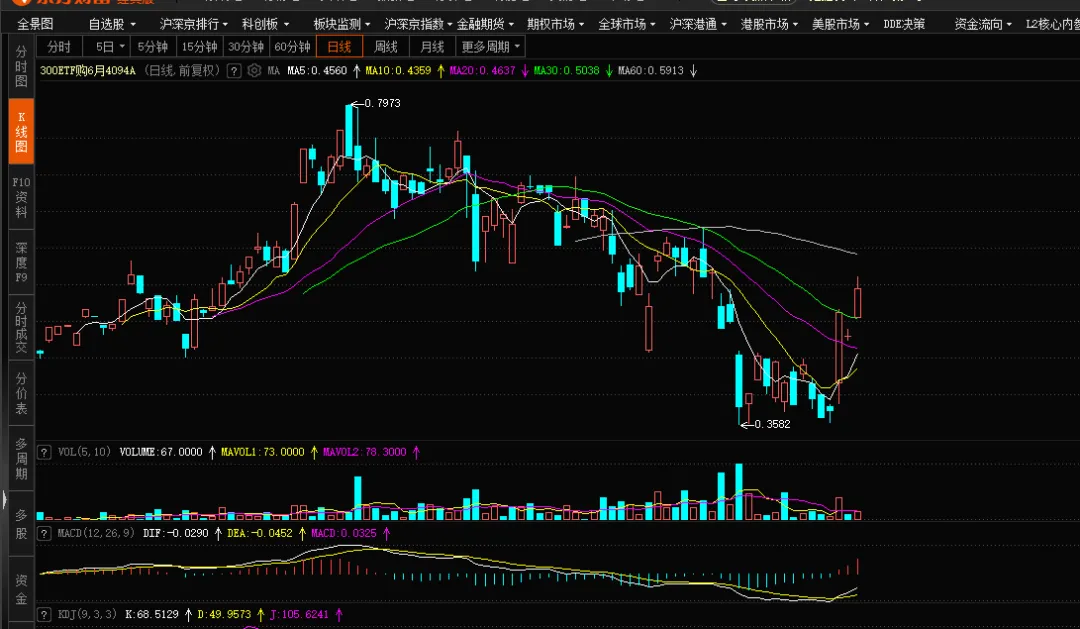Click MA10:0.4359 indicator value
This screenshot has width=1080, height=629.
(x=398, y=70)
